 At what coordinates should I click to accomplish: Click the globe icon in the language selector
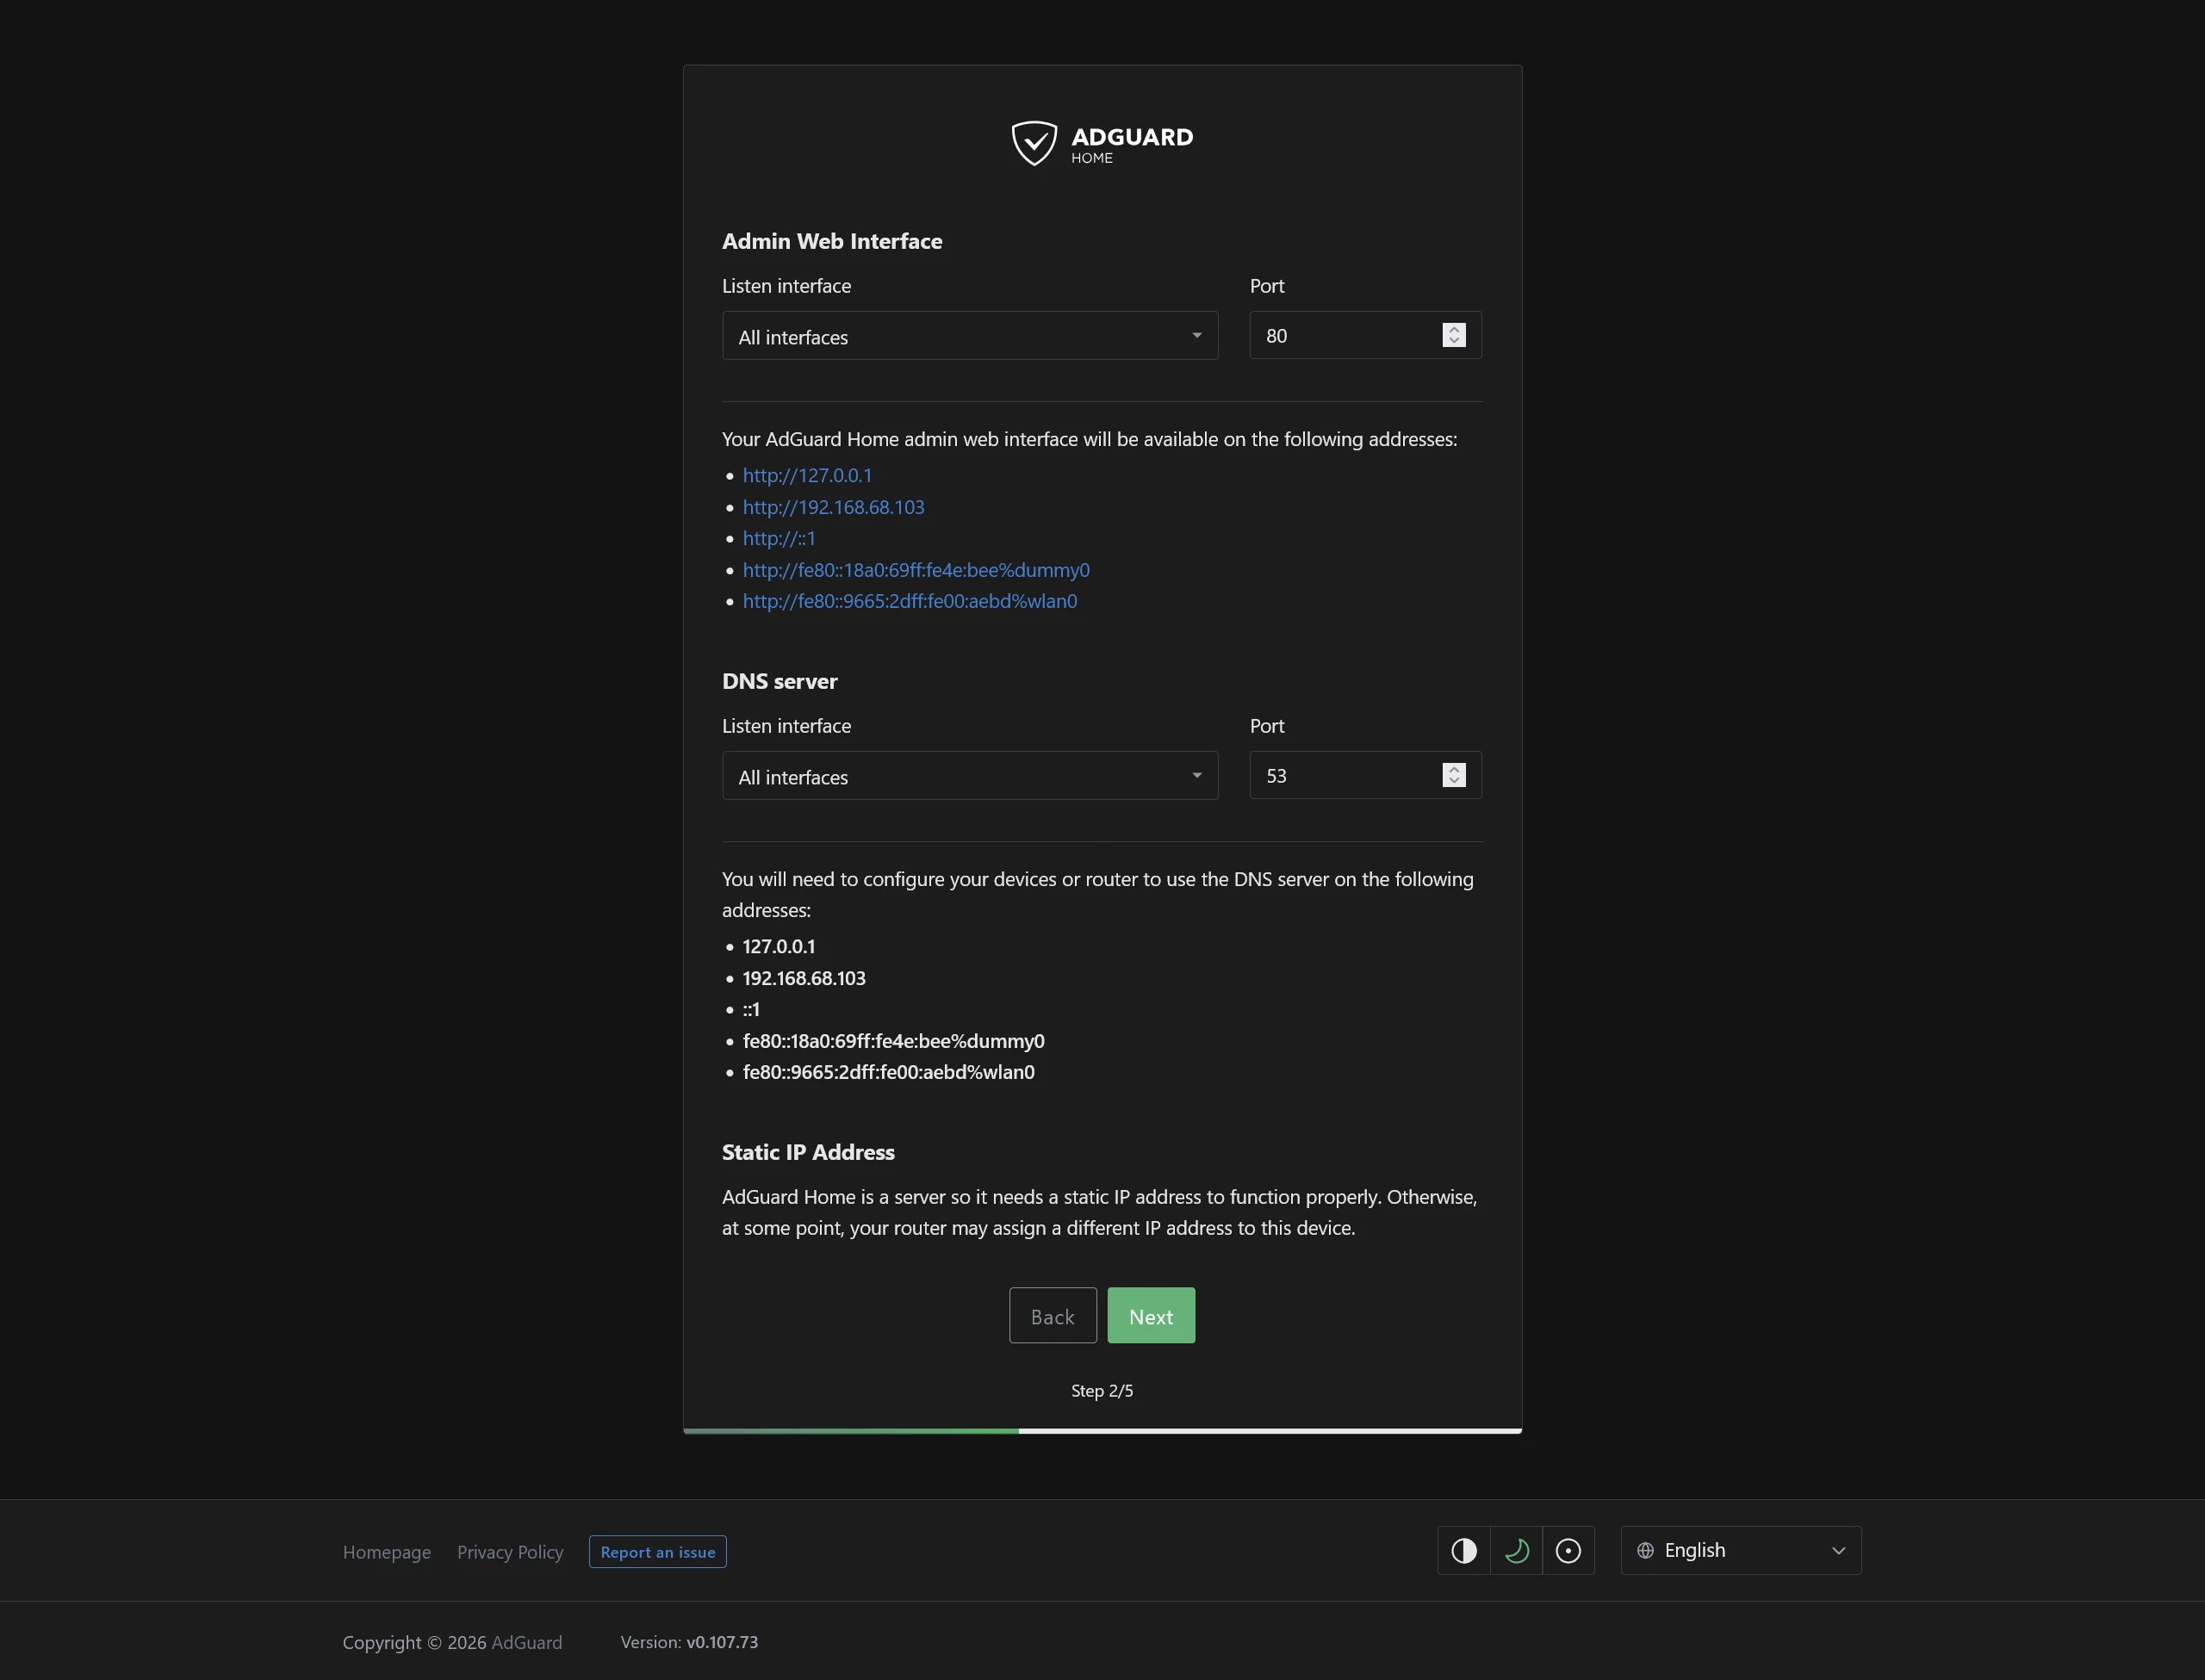(x=1646, y=1550)
